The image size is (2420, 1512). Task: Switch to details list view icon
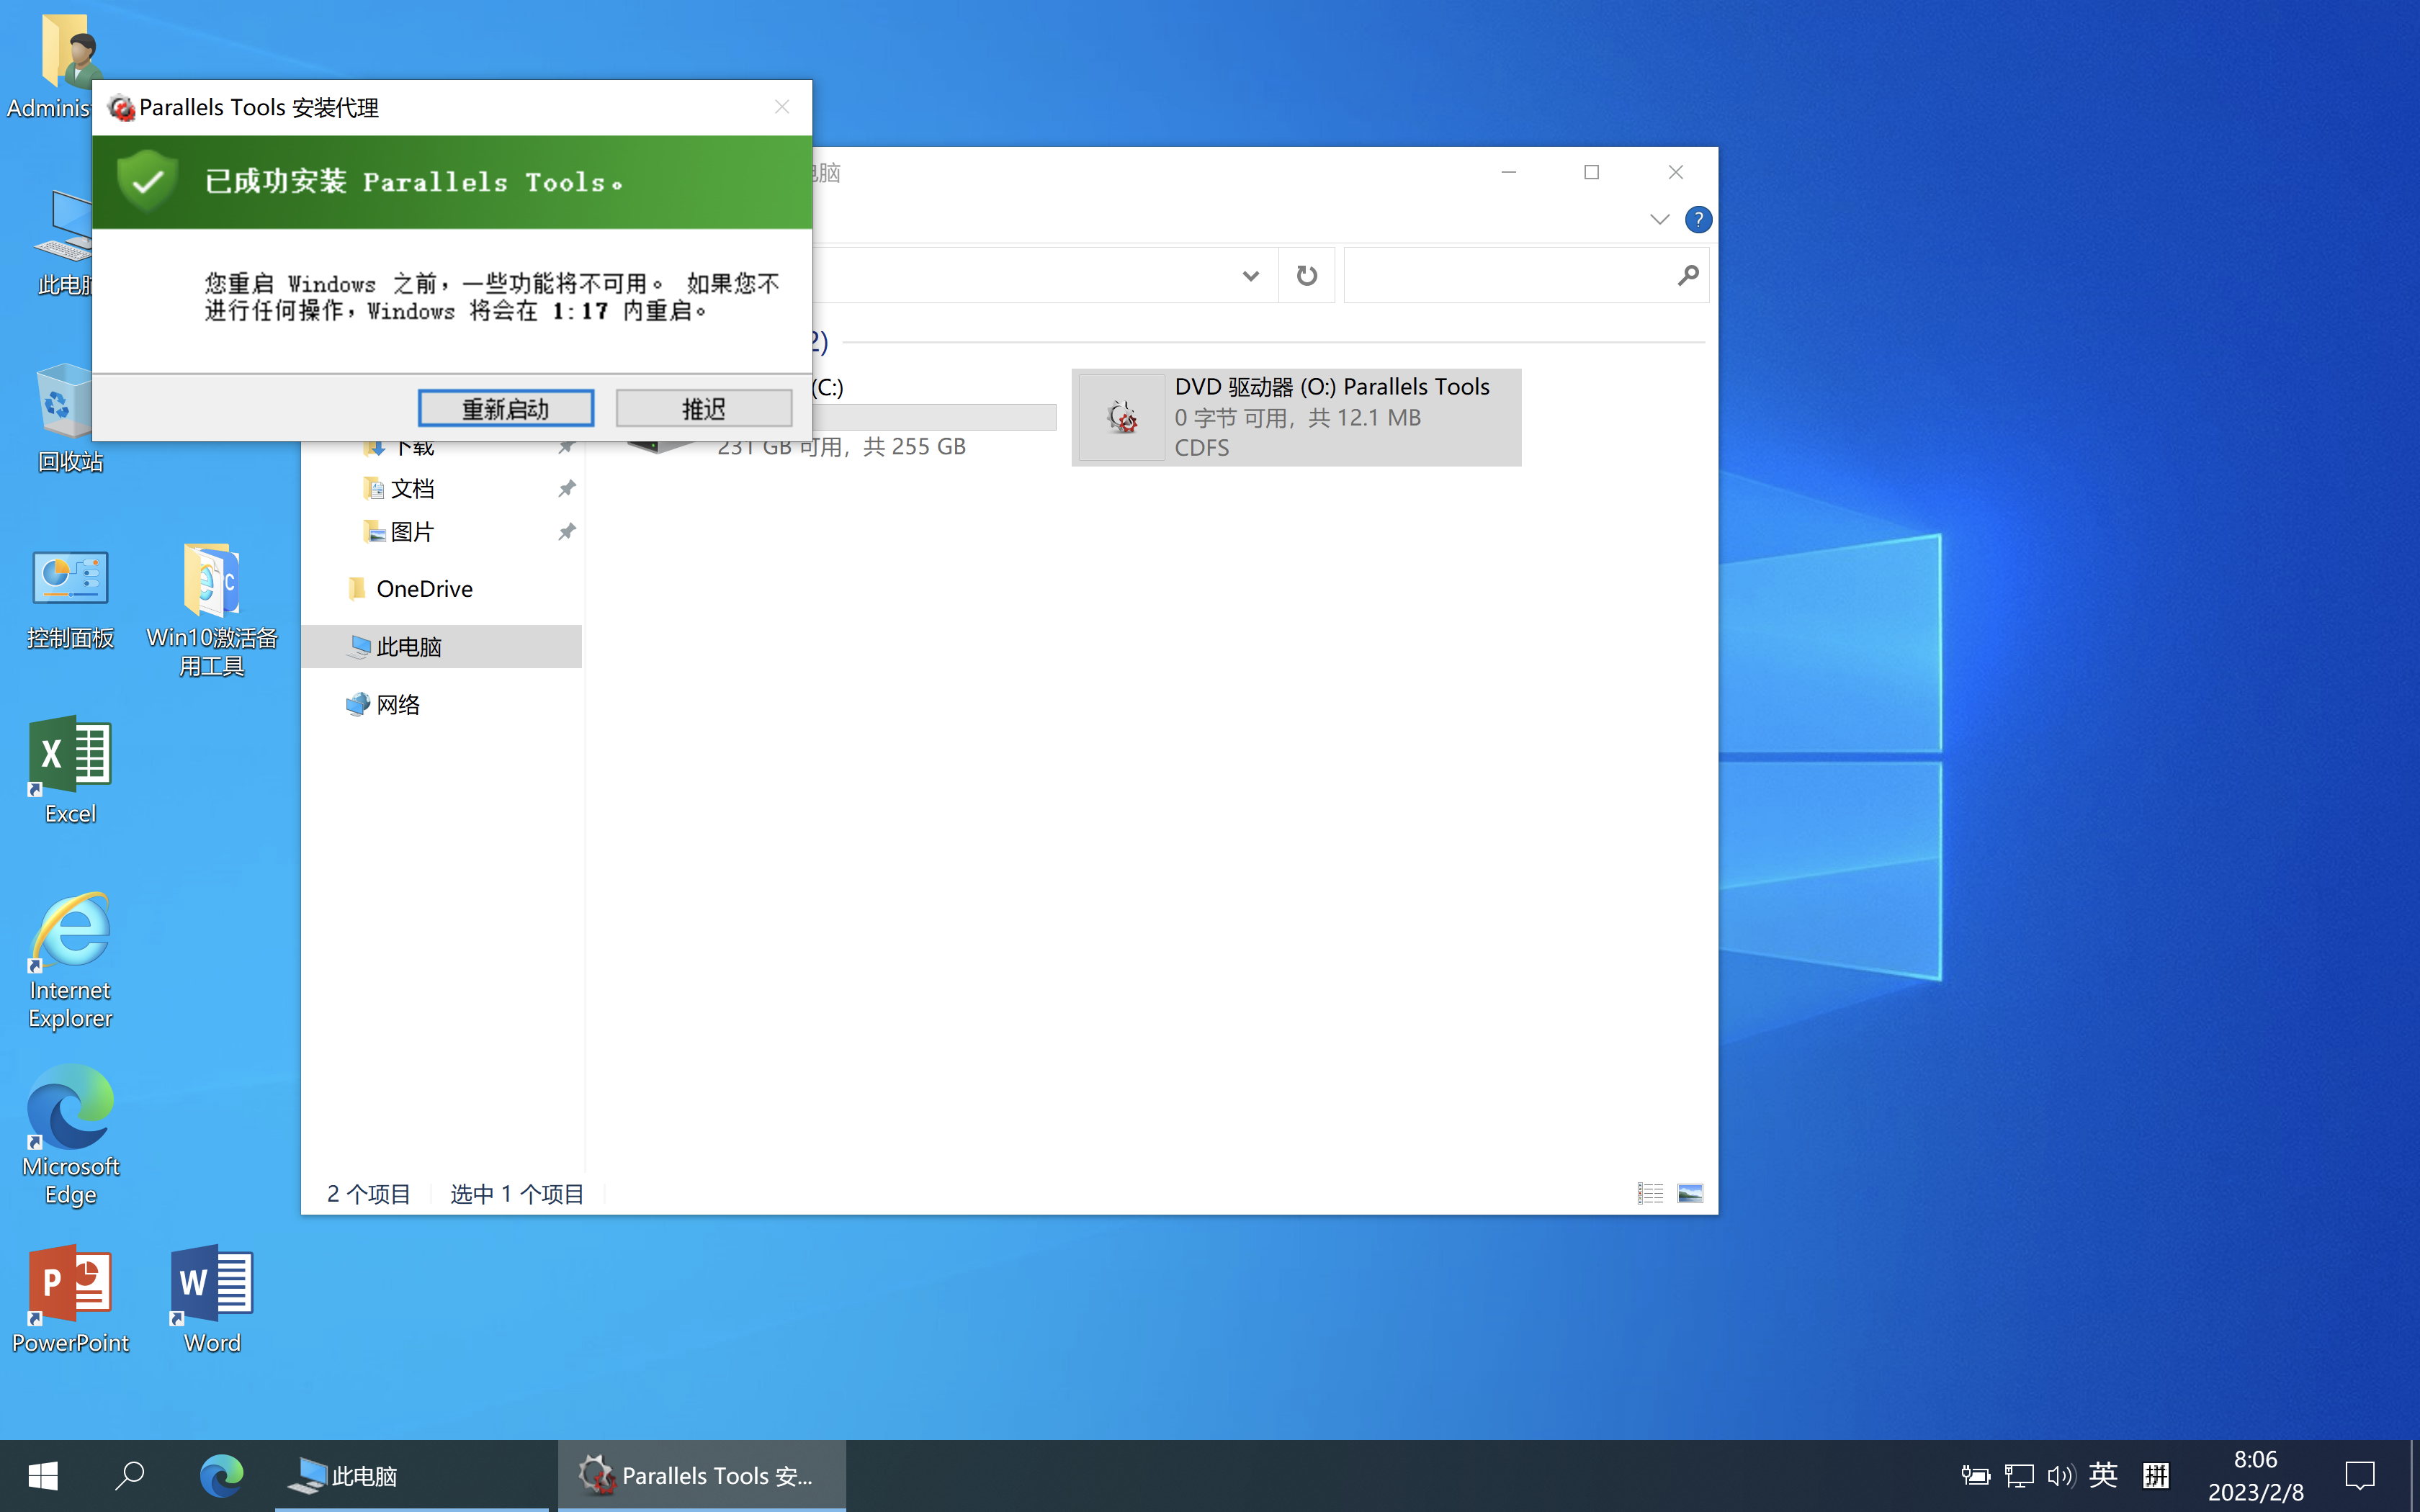pos(1649,1193)
